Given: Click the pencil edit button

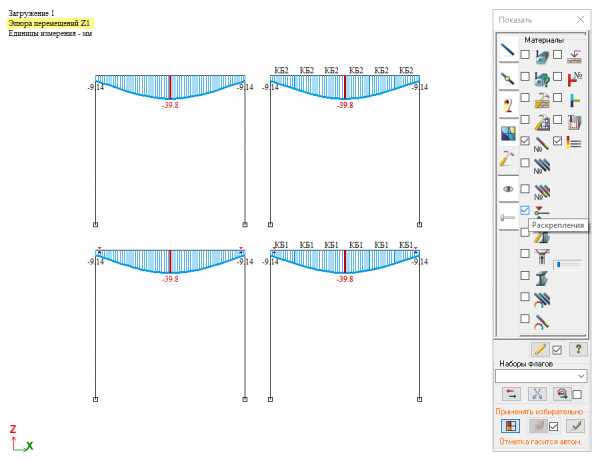Looking at the screenshot, I should (540, 349).
